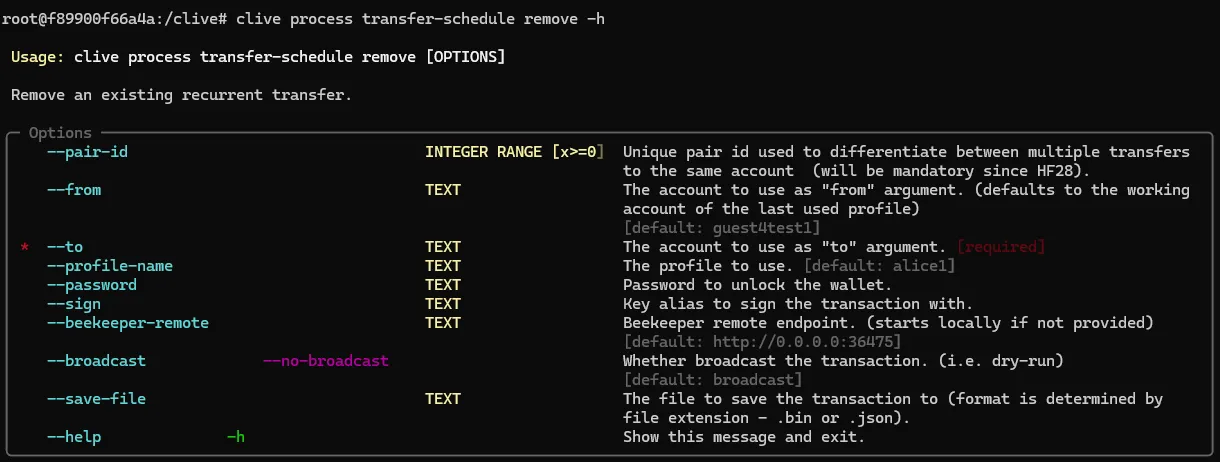The height and width of the screenshot is (462, 1220).
Task: Click the --to option name
Action: 65,247
